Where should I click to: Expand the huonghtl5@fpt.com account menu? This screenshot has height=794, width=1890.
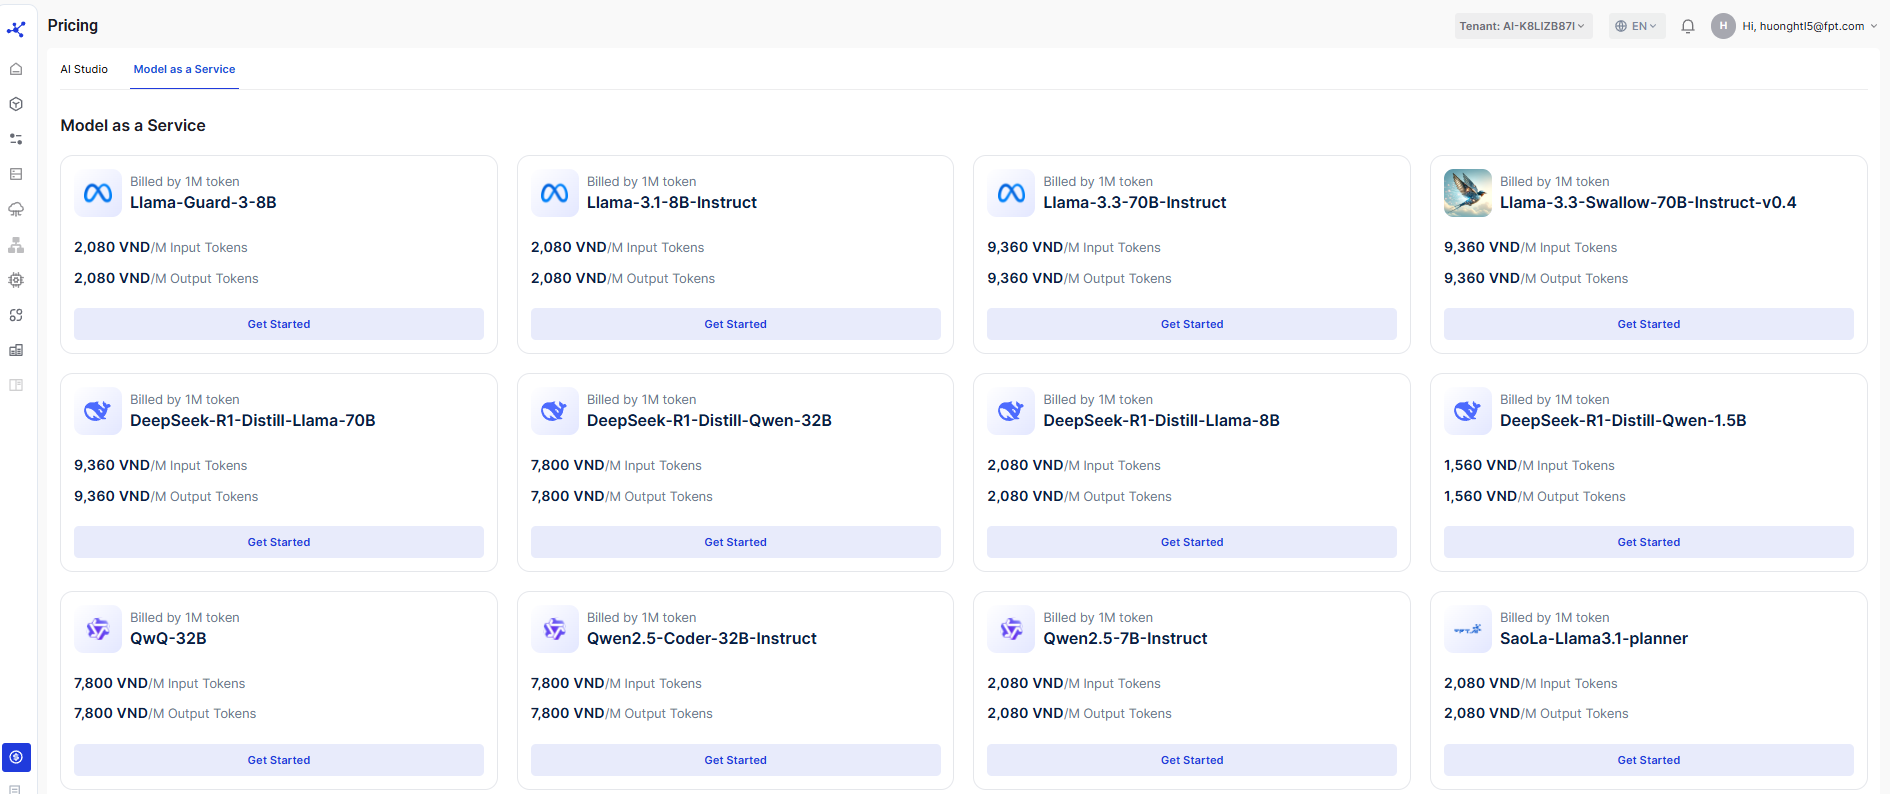pos(1810,26)
